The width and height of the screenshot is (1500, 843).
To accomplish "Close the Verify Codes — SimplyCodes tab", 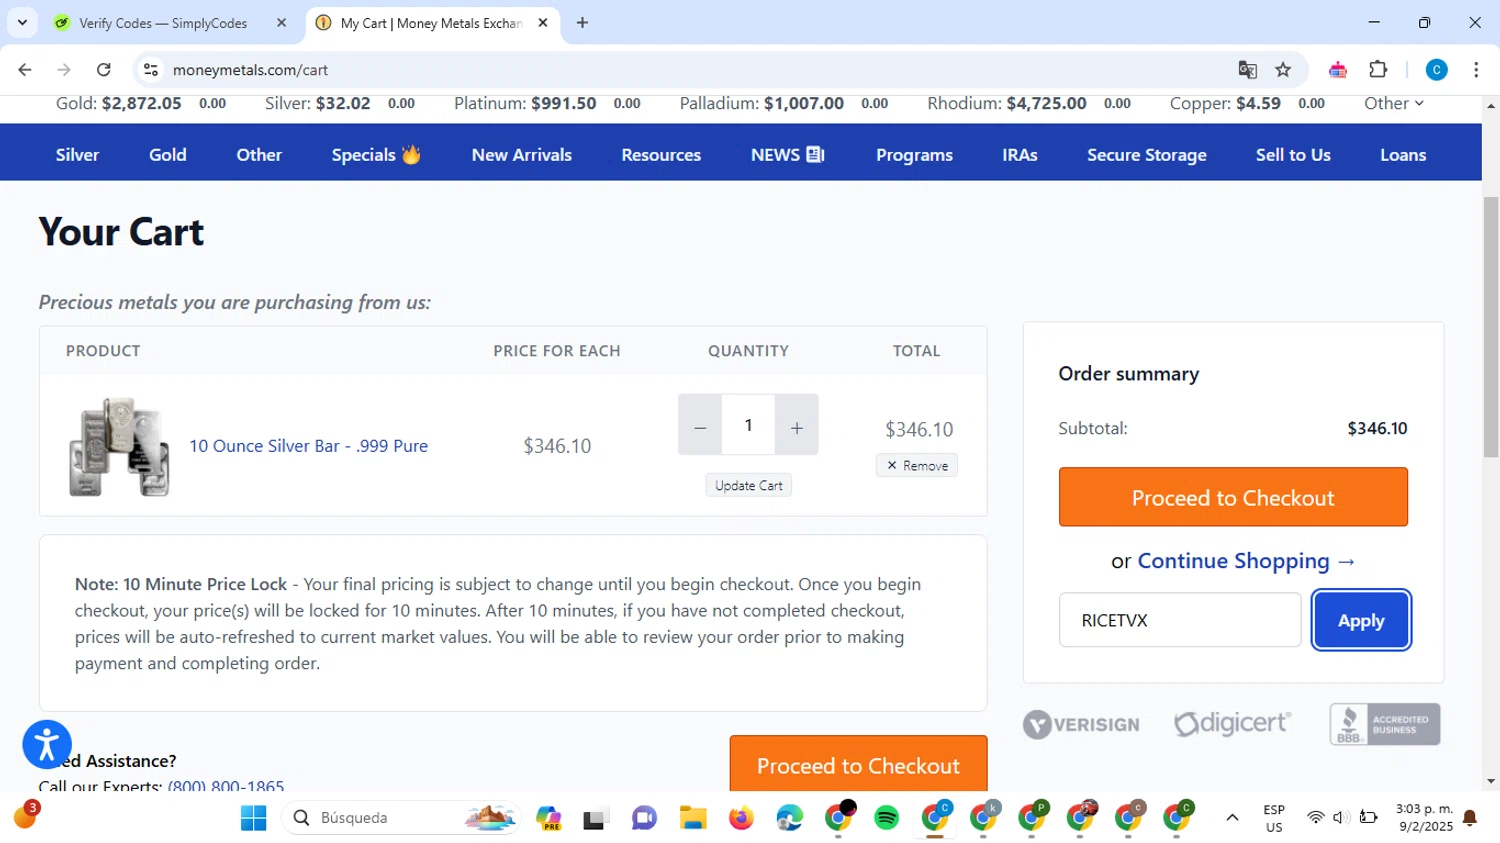I will point(281,23).
